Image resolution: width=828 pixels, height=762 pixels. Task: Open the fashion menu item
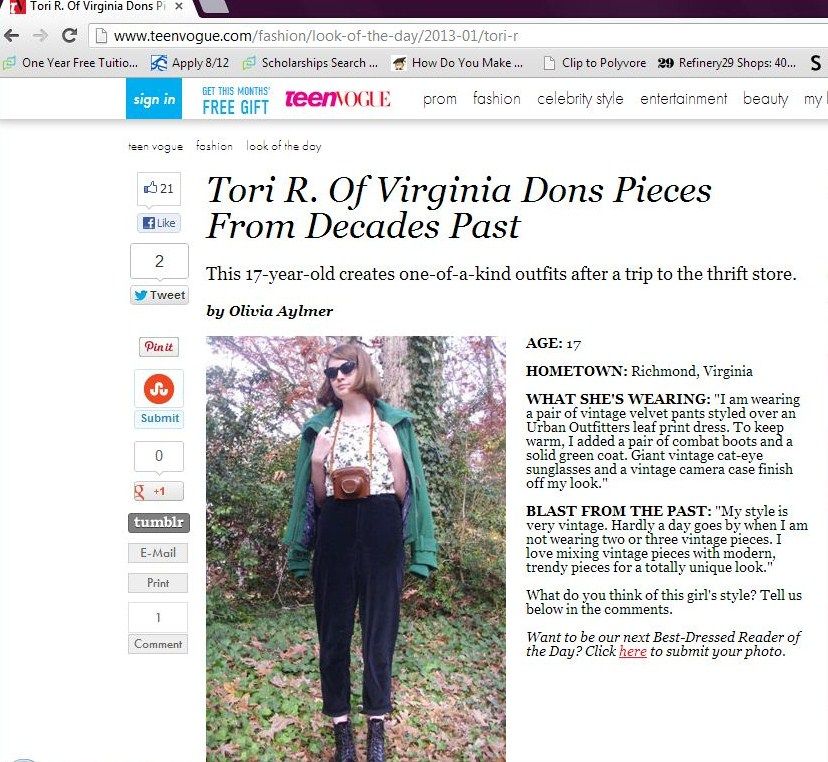[x=496, y=99]
